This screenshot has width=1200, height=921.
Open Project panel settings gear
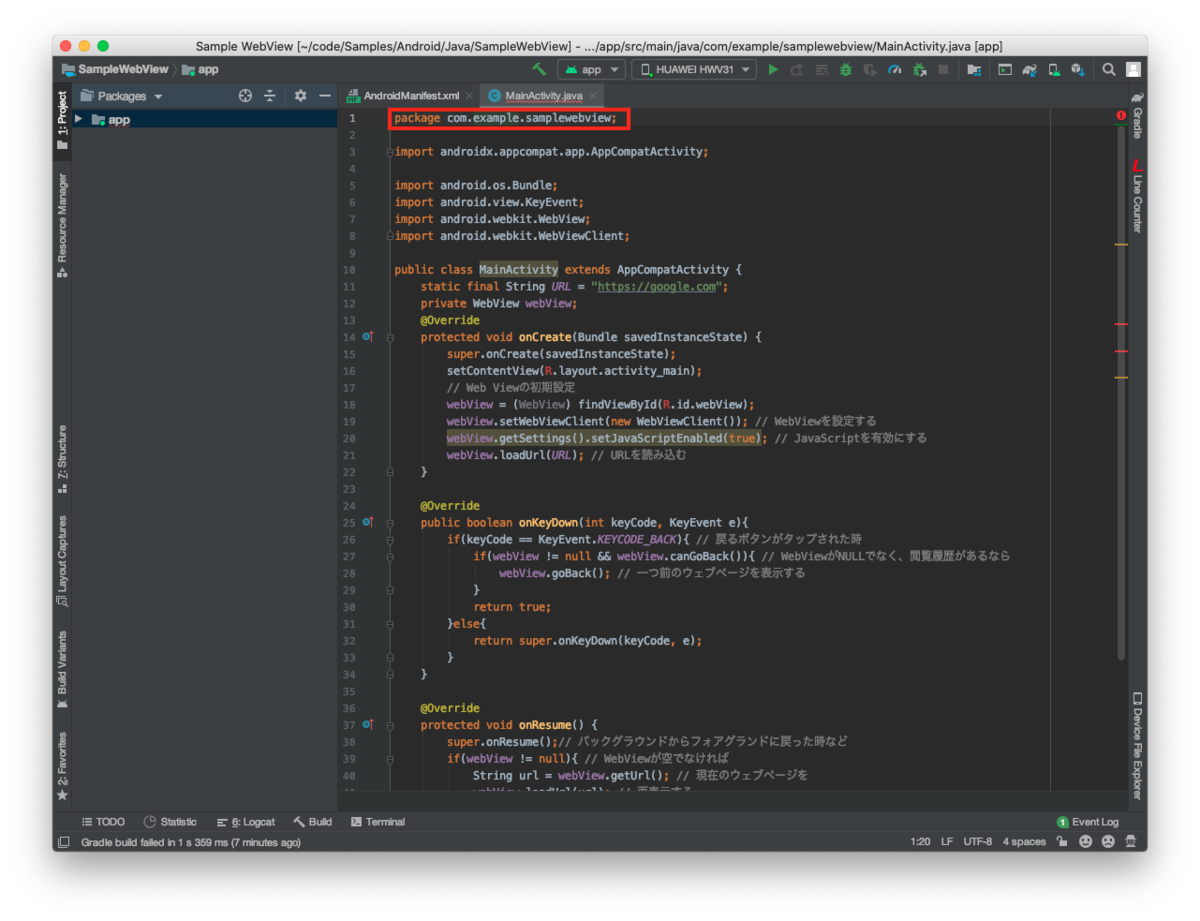click(300, 96)
